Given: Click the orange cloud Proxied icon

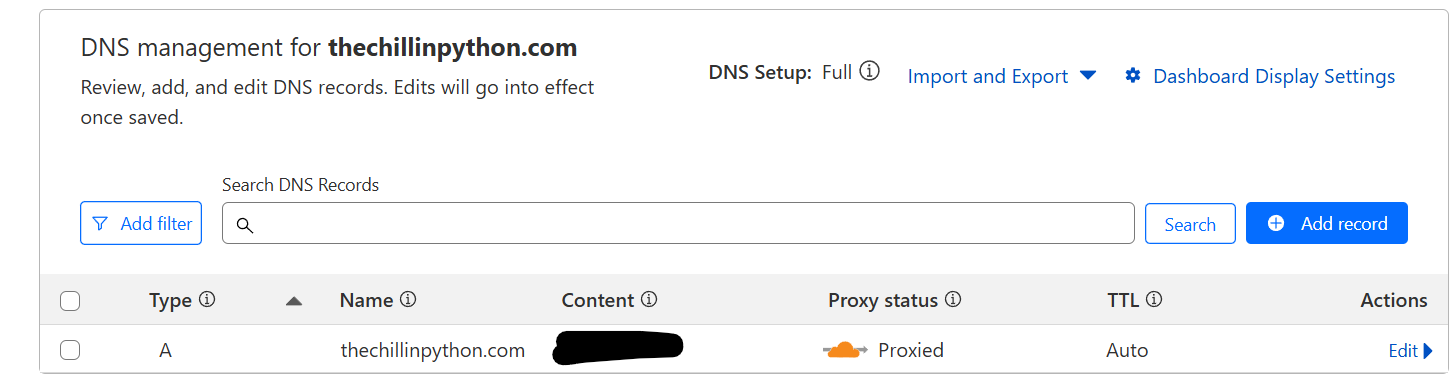Looking at the screenshot, I should [845, 350].
